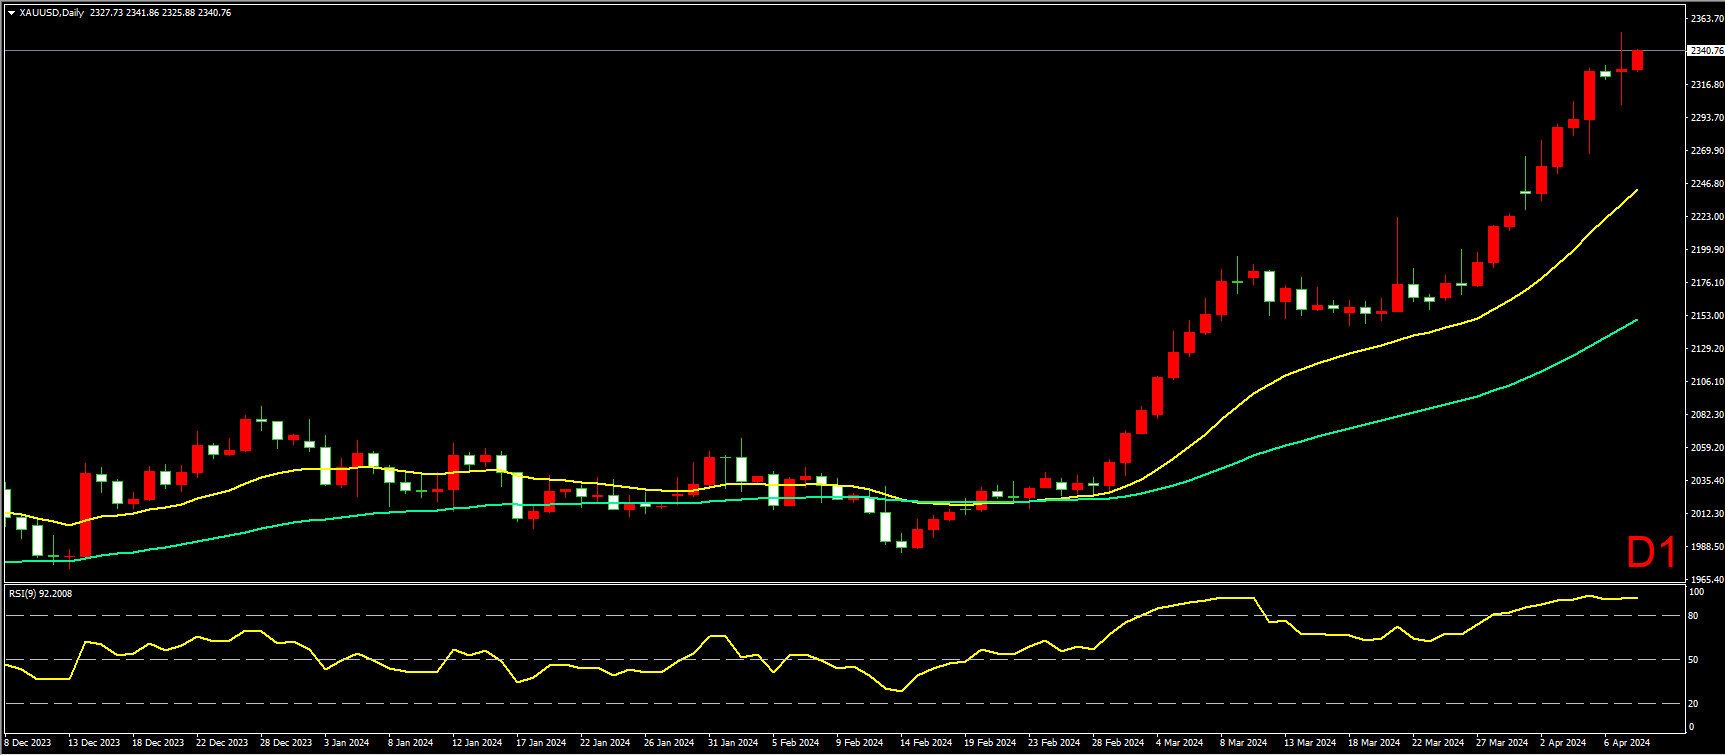Click the 28 Dec 2023 date label
The width and height of the screenshot is (1725, 756).
286,743
